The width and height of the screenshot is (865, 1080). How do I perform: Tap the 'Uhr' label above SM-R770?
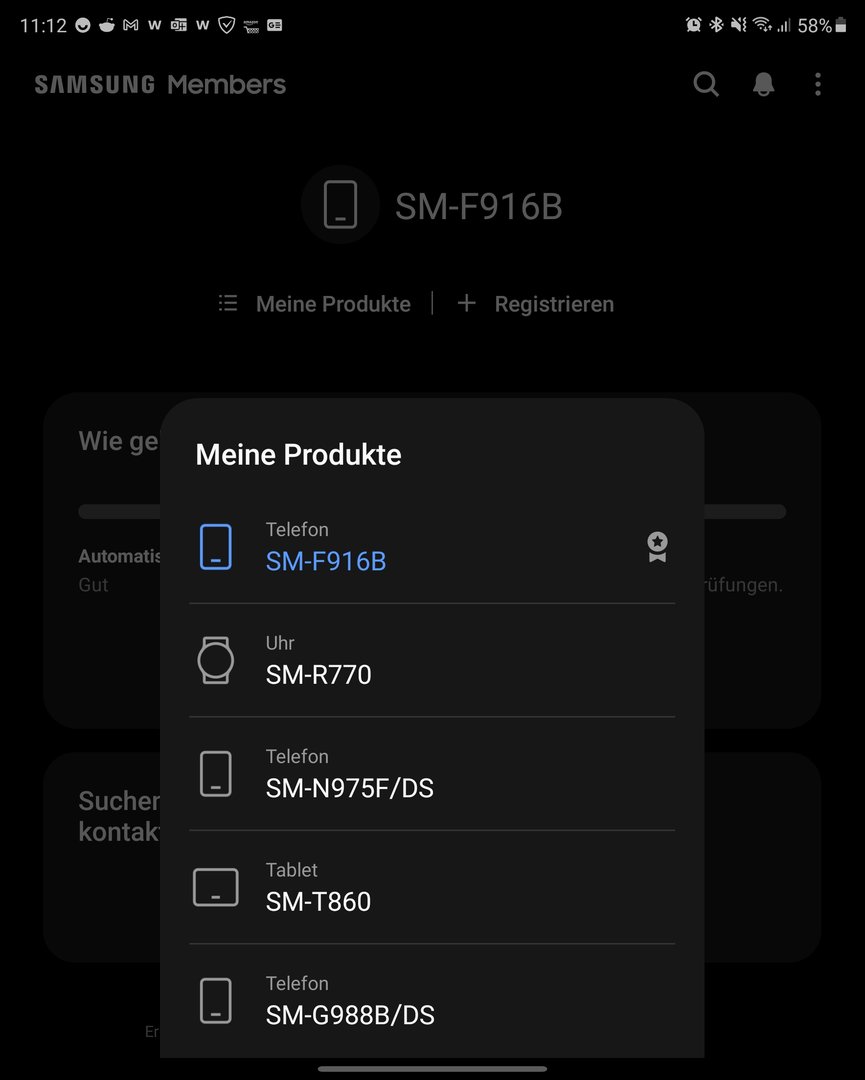[x=280, y=643]
